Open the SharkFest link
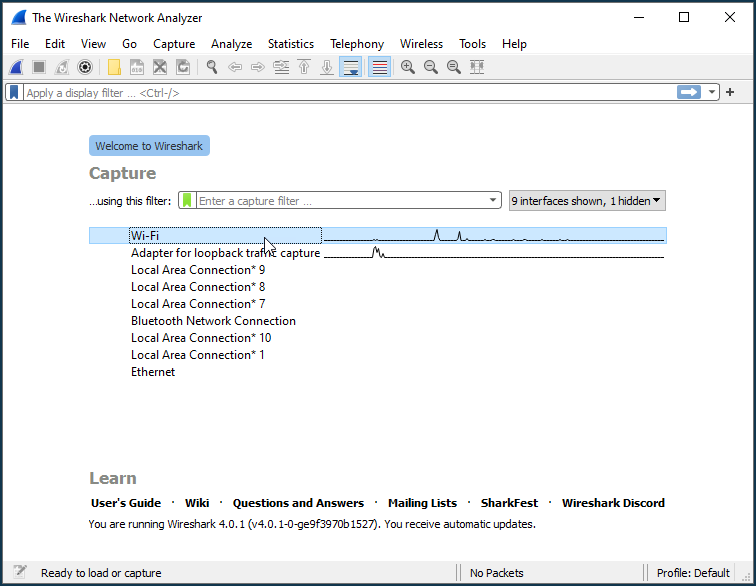 tap(509, 503)
